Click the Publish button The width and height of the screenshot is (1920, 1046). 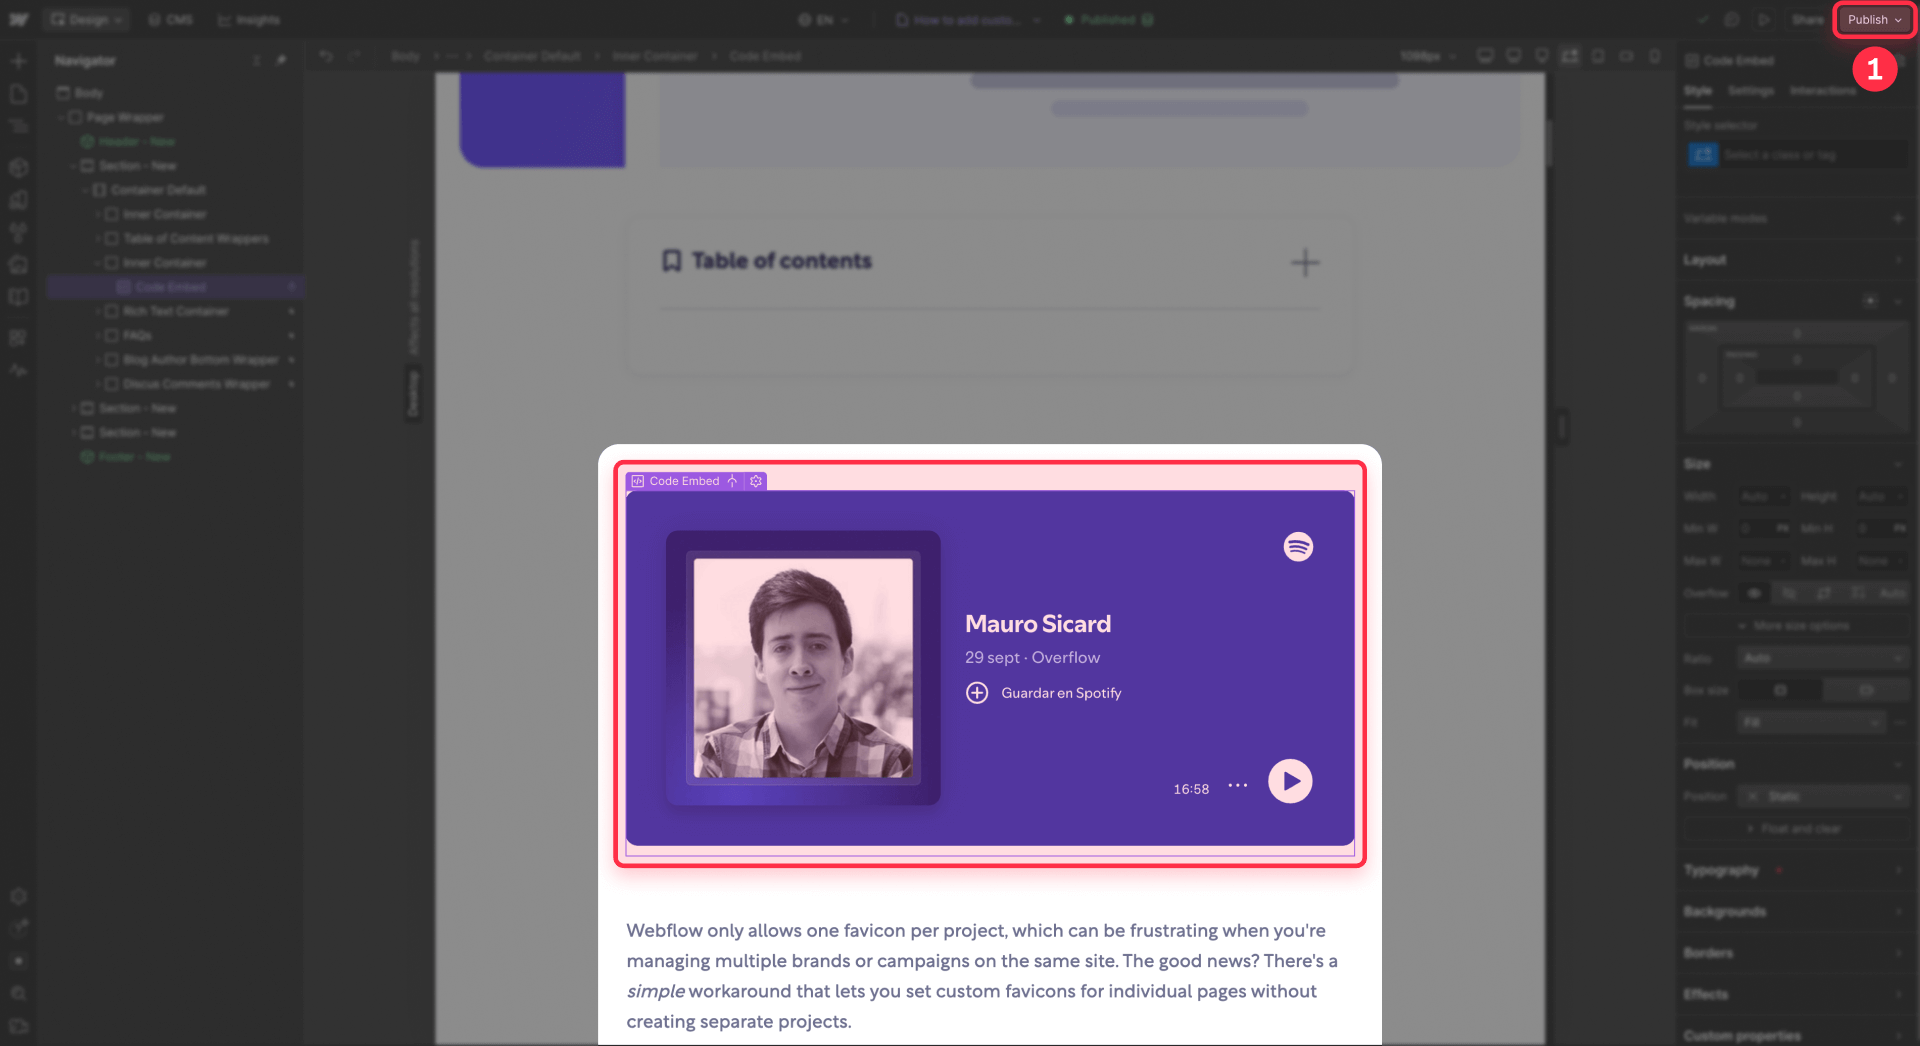tap(1874, 20)
